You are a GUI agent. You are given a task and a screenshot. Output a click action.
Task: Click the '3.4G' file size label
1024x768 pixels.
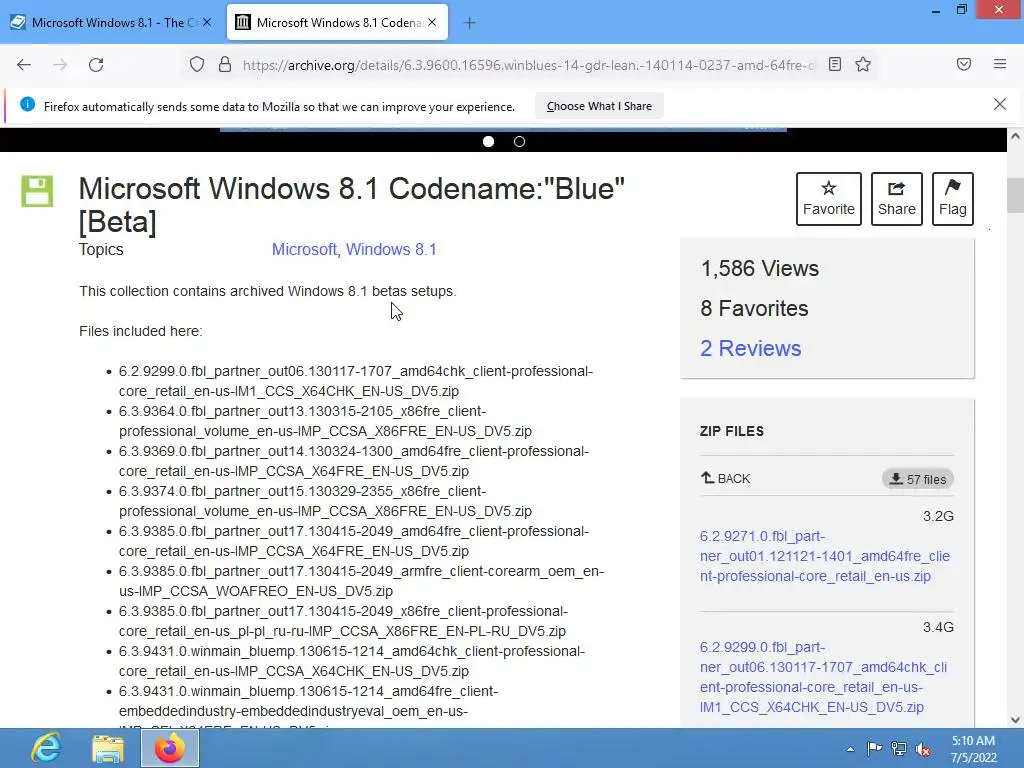pos(938,627)
